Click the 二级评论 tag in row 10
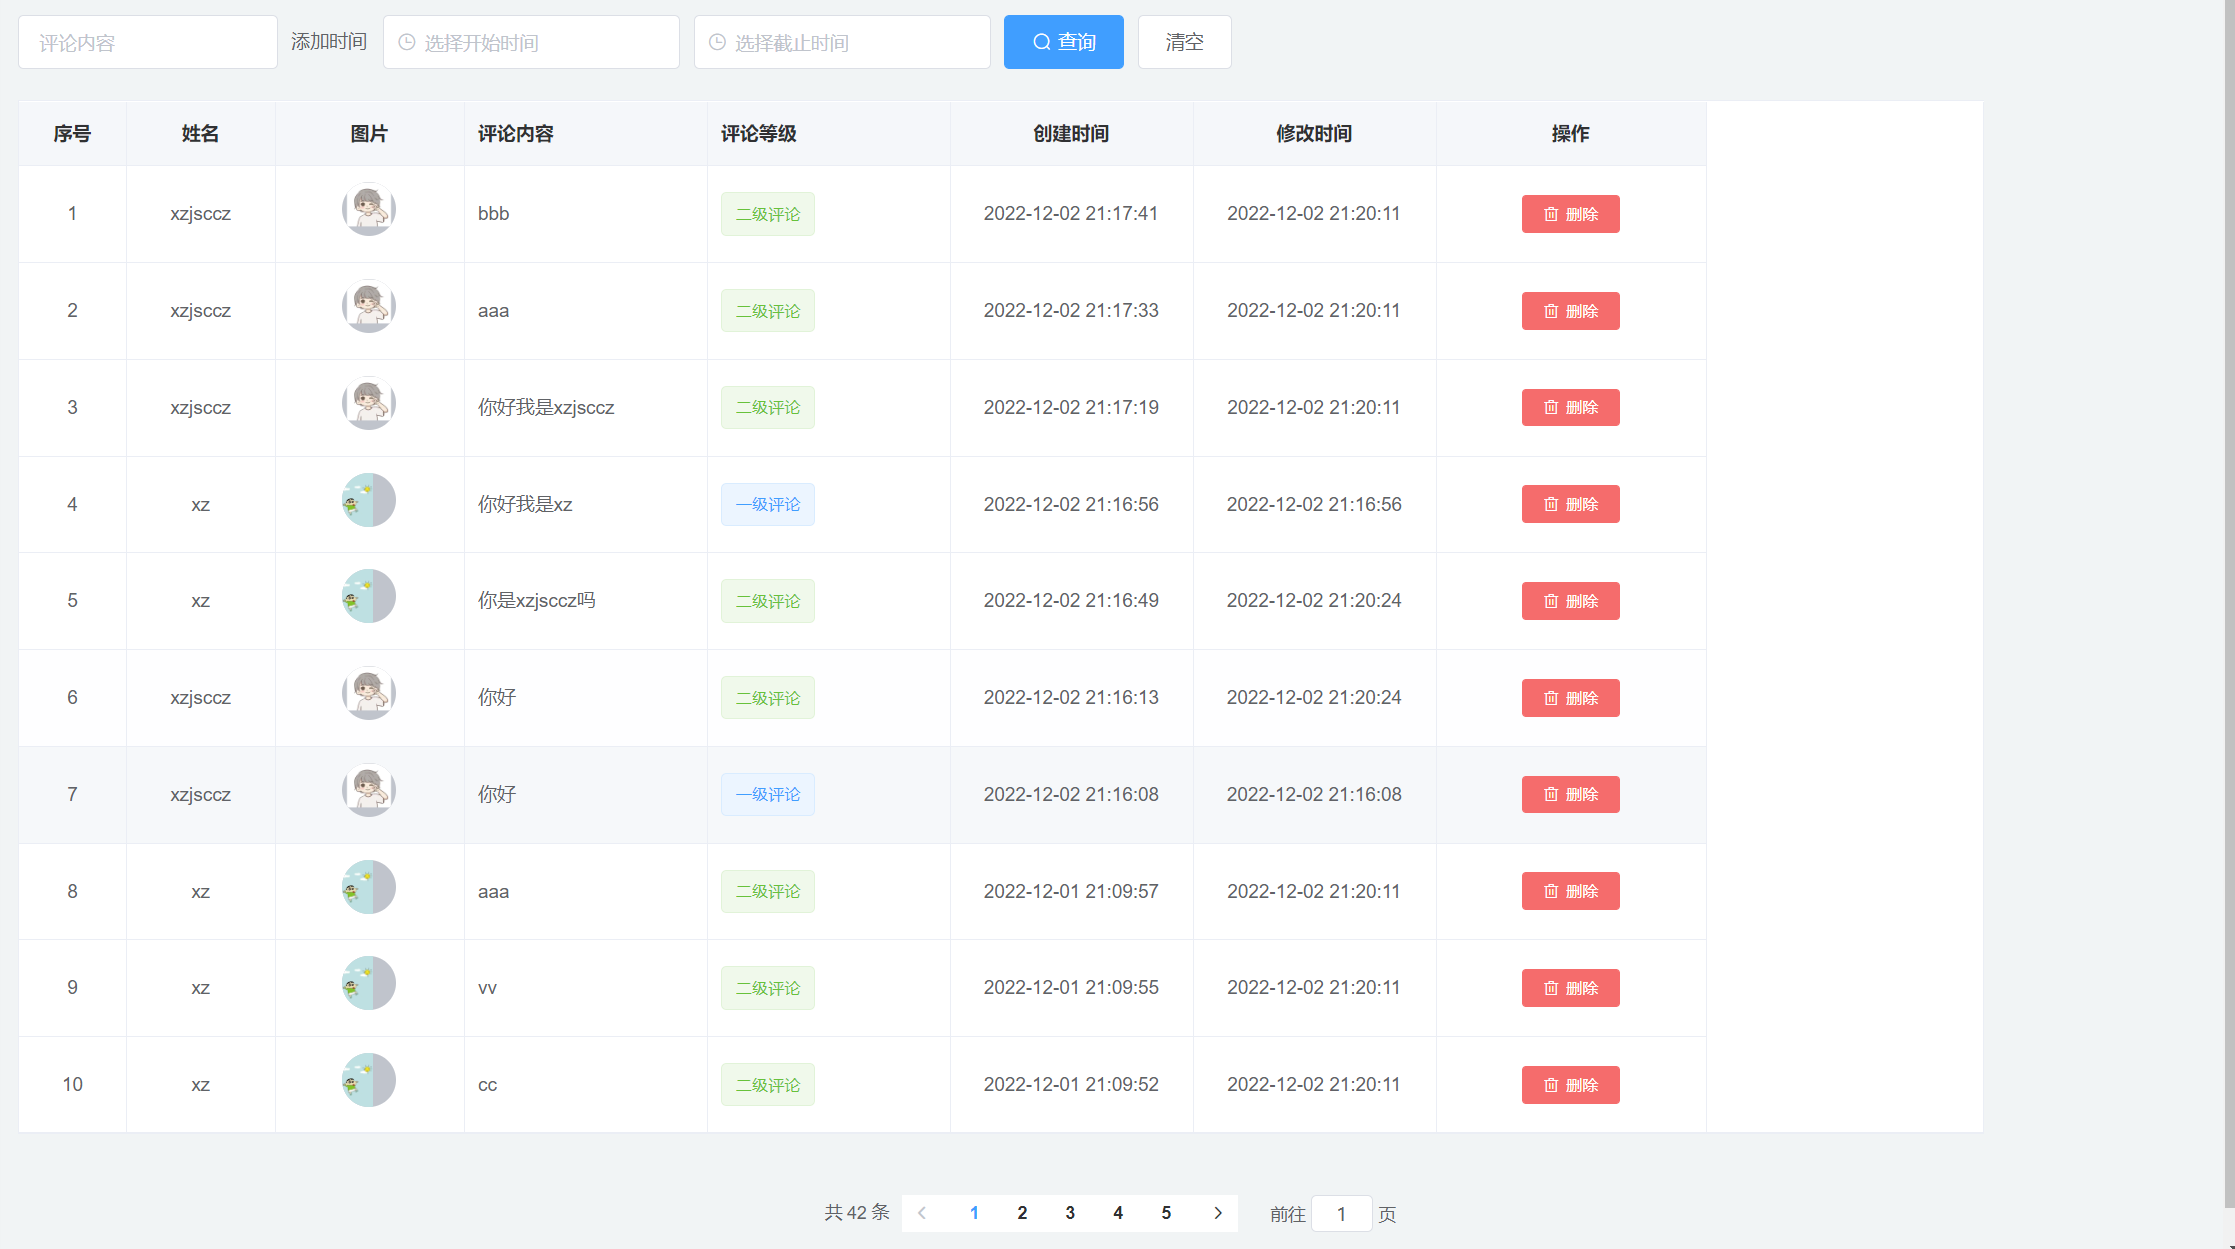 point(768,1085)
